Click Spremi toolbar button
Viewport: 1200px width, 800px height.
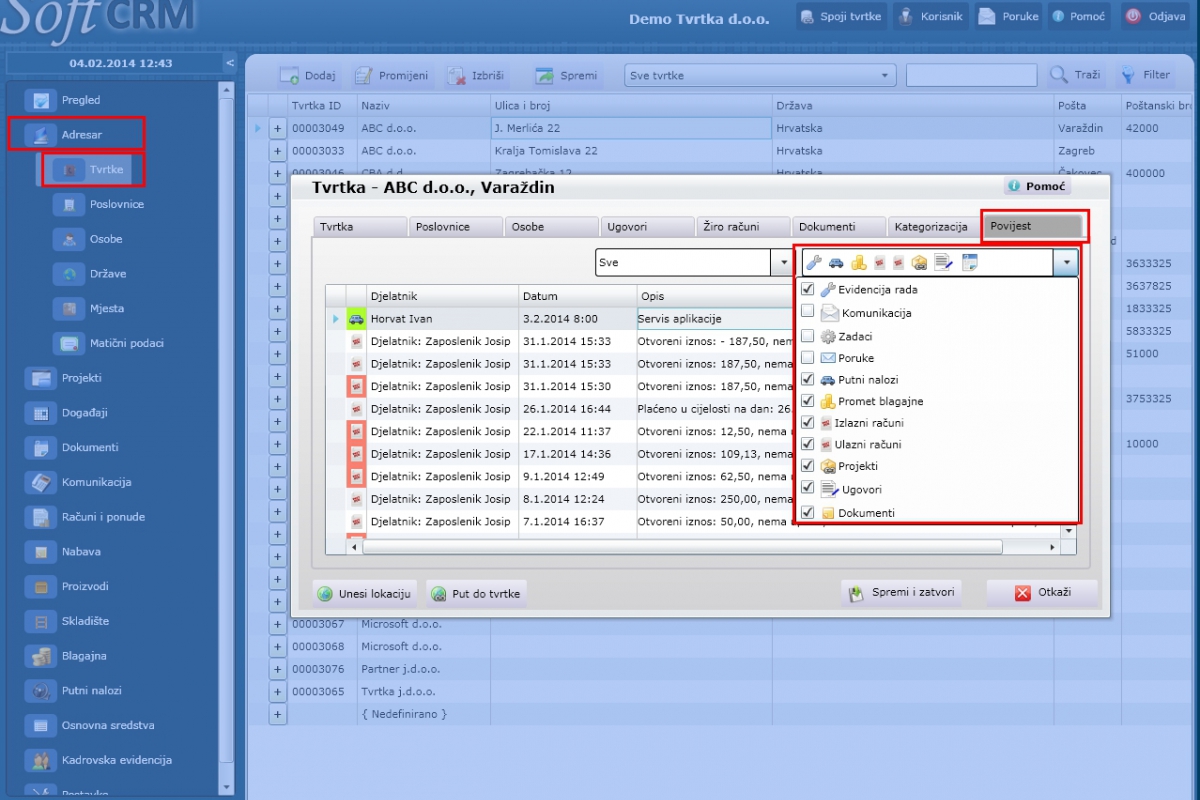point(567,75)
